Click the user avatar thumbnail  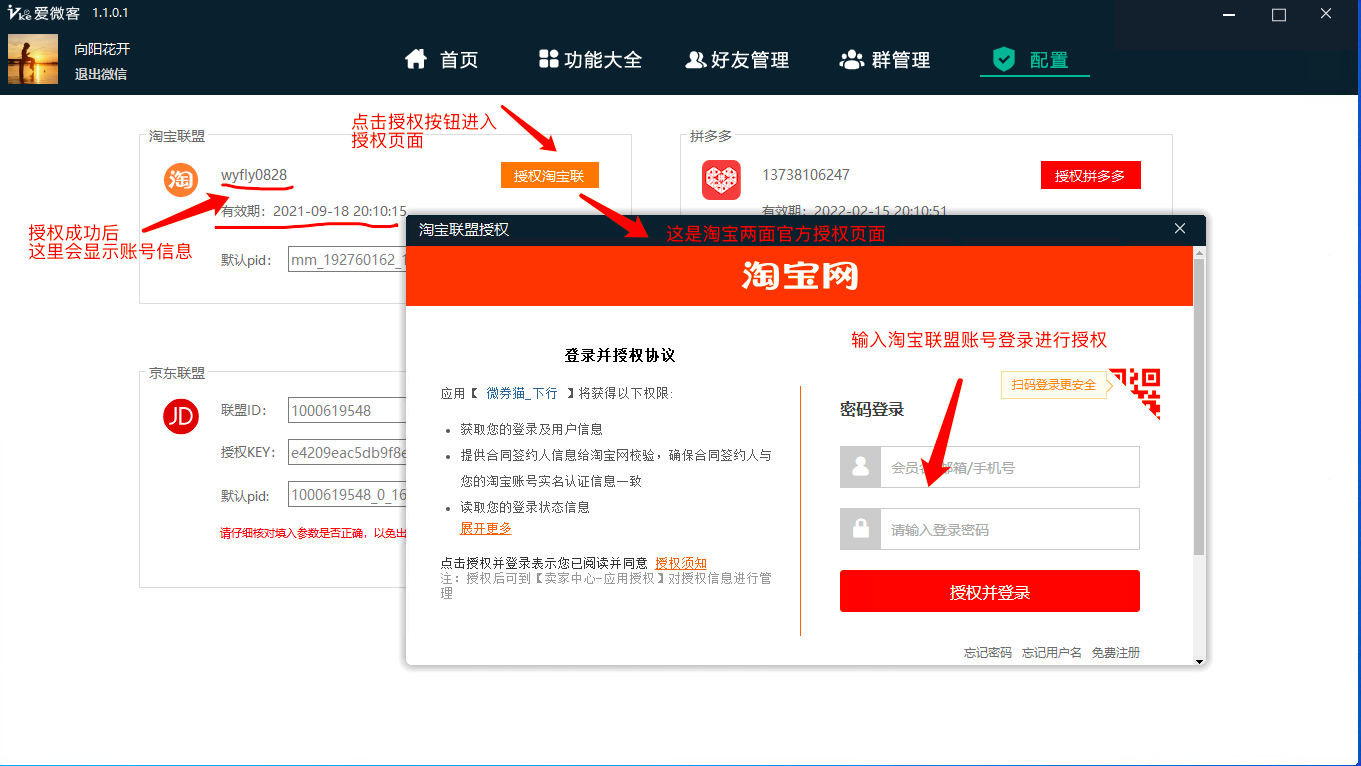(x=33, y=60)
